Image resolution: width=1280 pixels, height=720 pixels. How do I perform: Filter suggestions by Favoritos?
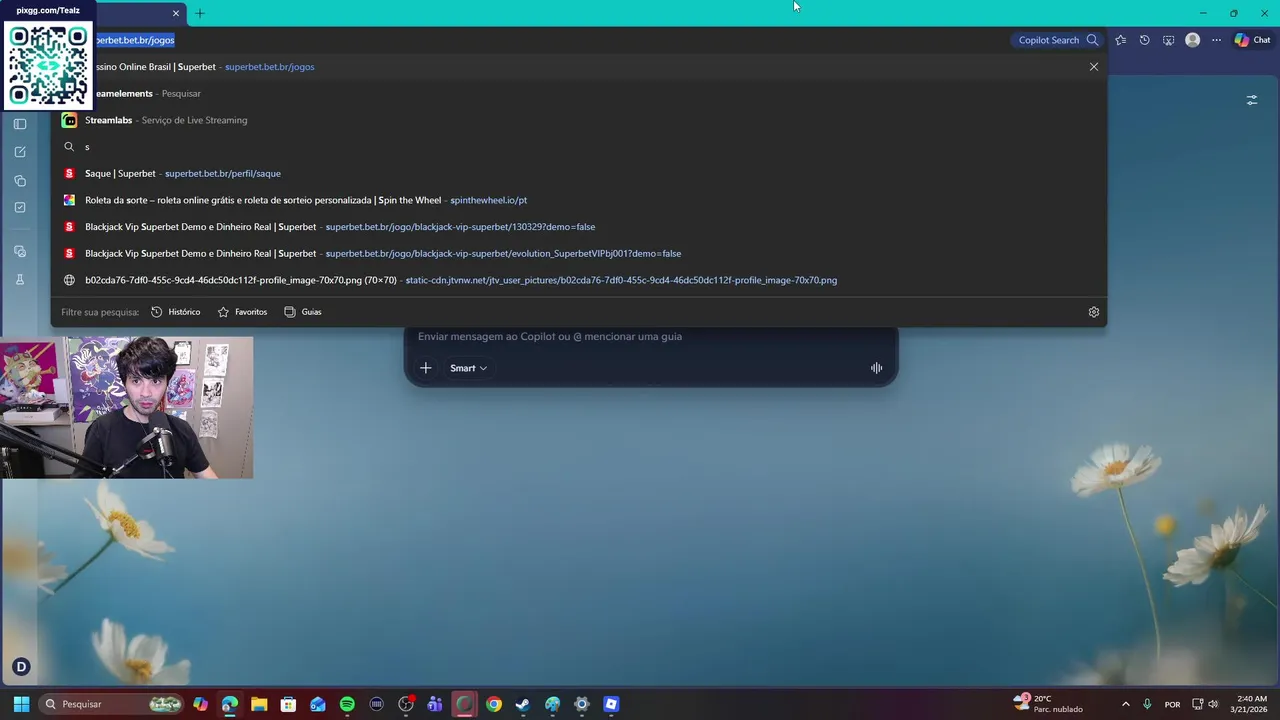(x=242, y=312)
